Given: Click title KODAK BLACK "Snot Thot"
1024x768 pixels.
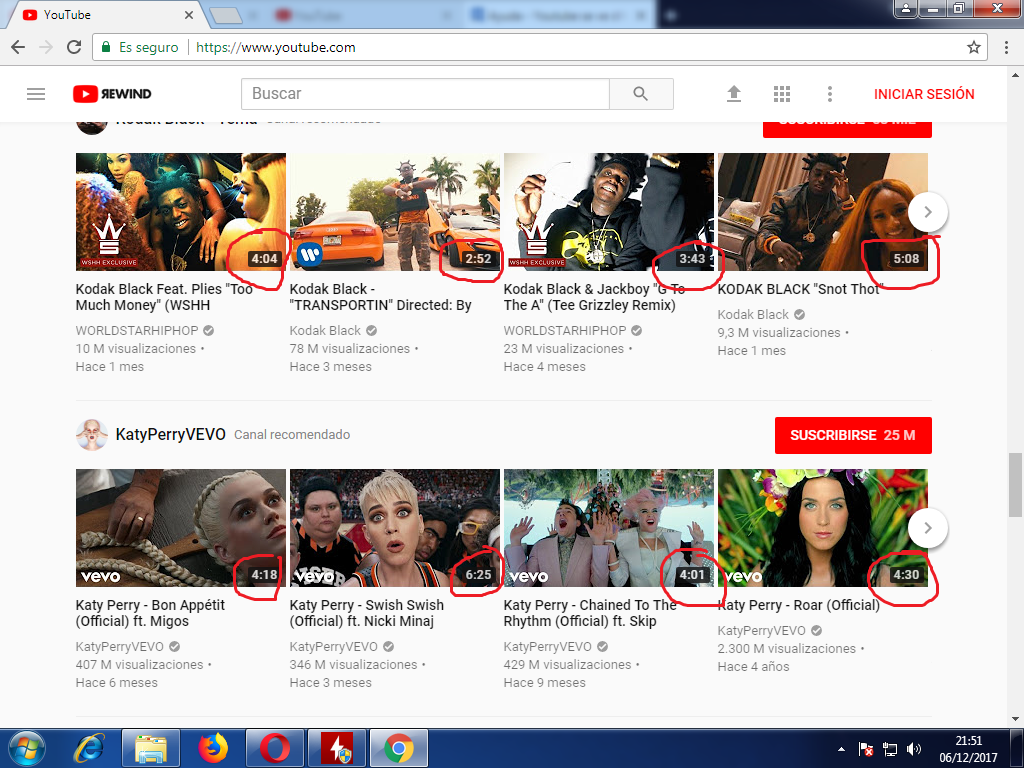Looking at the screenshot, I should [x=801, y=289].
